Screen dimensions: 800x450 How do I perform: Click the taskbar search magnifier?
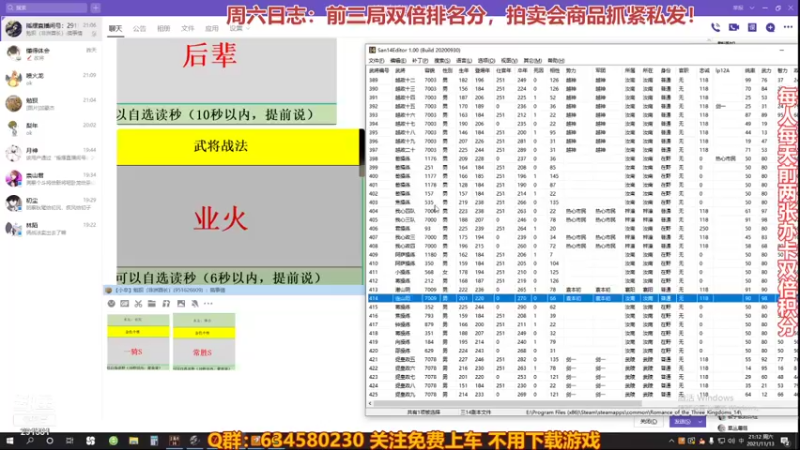[x=30, y=441]
